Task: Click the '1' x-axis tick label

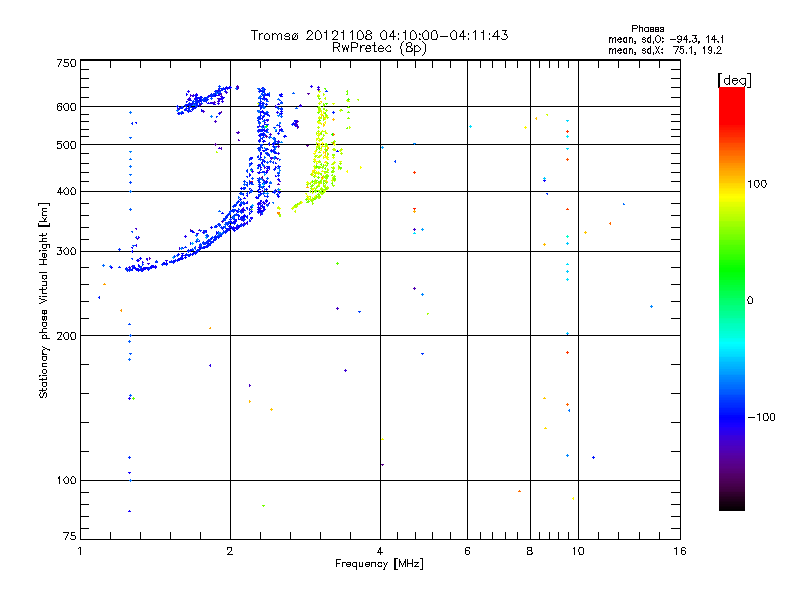Action: coord(80,552)
